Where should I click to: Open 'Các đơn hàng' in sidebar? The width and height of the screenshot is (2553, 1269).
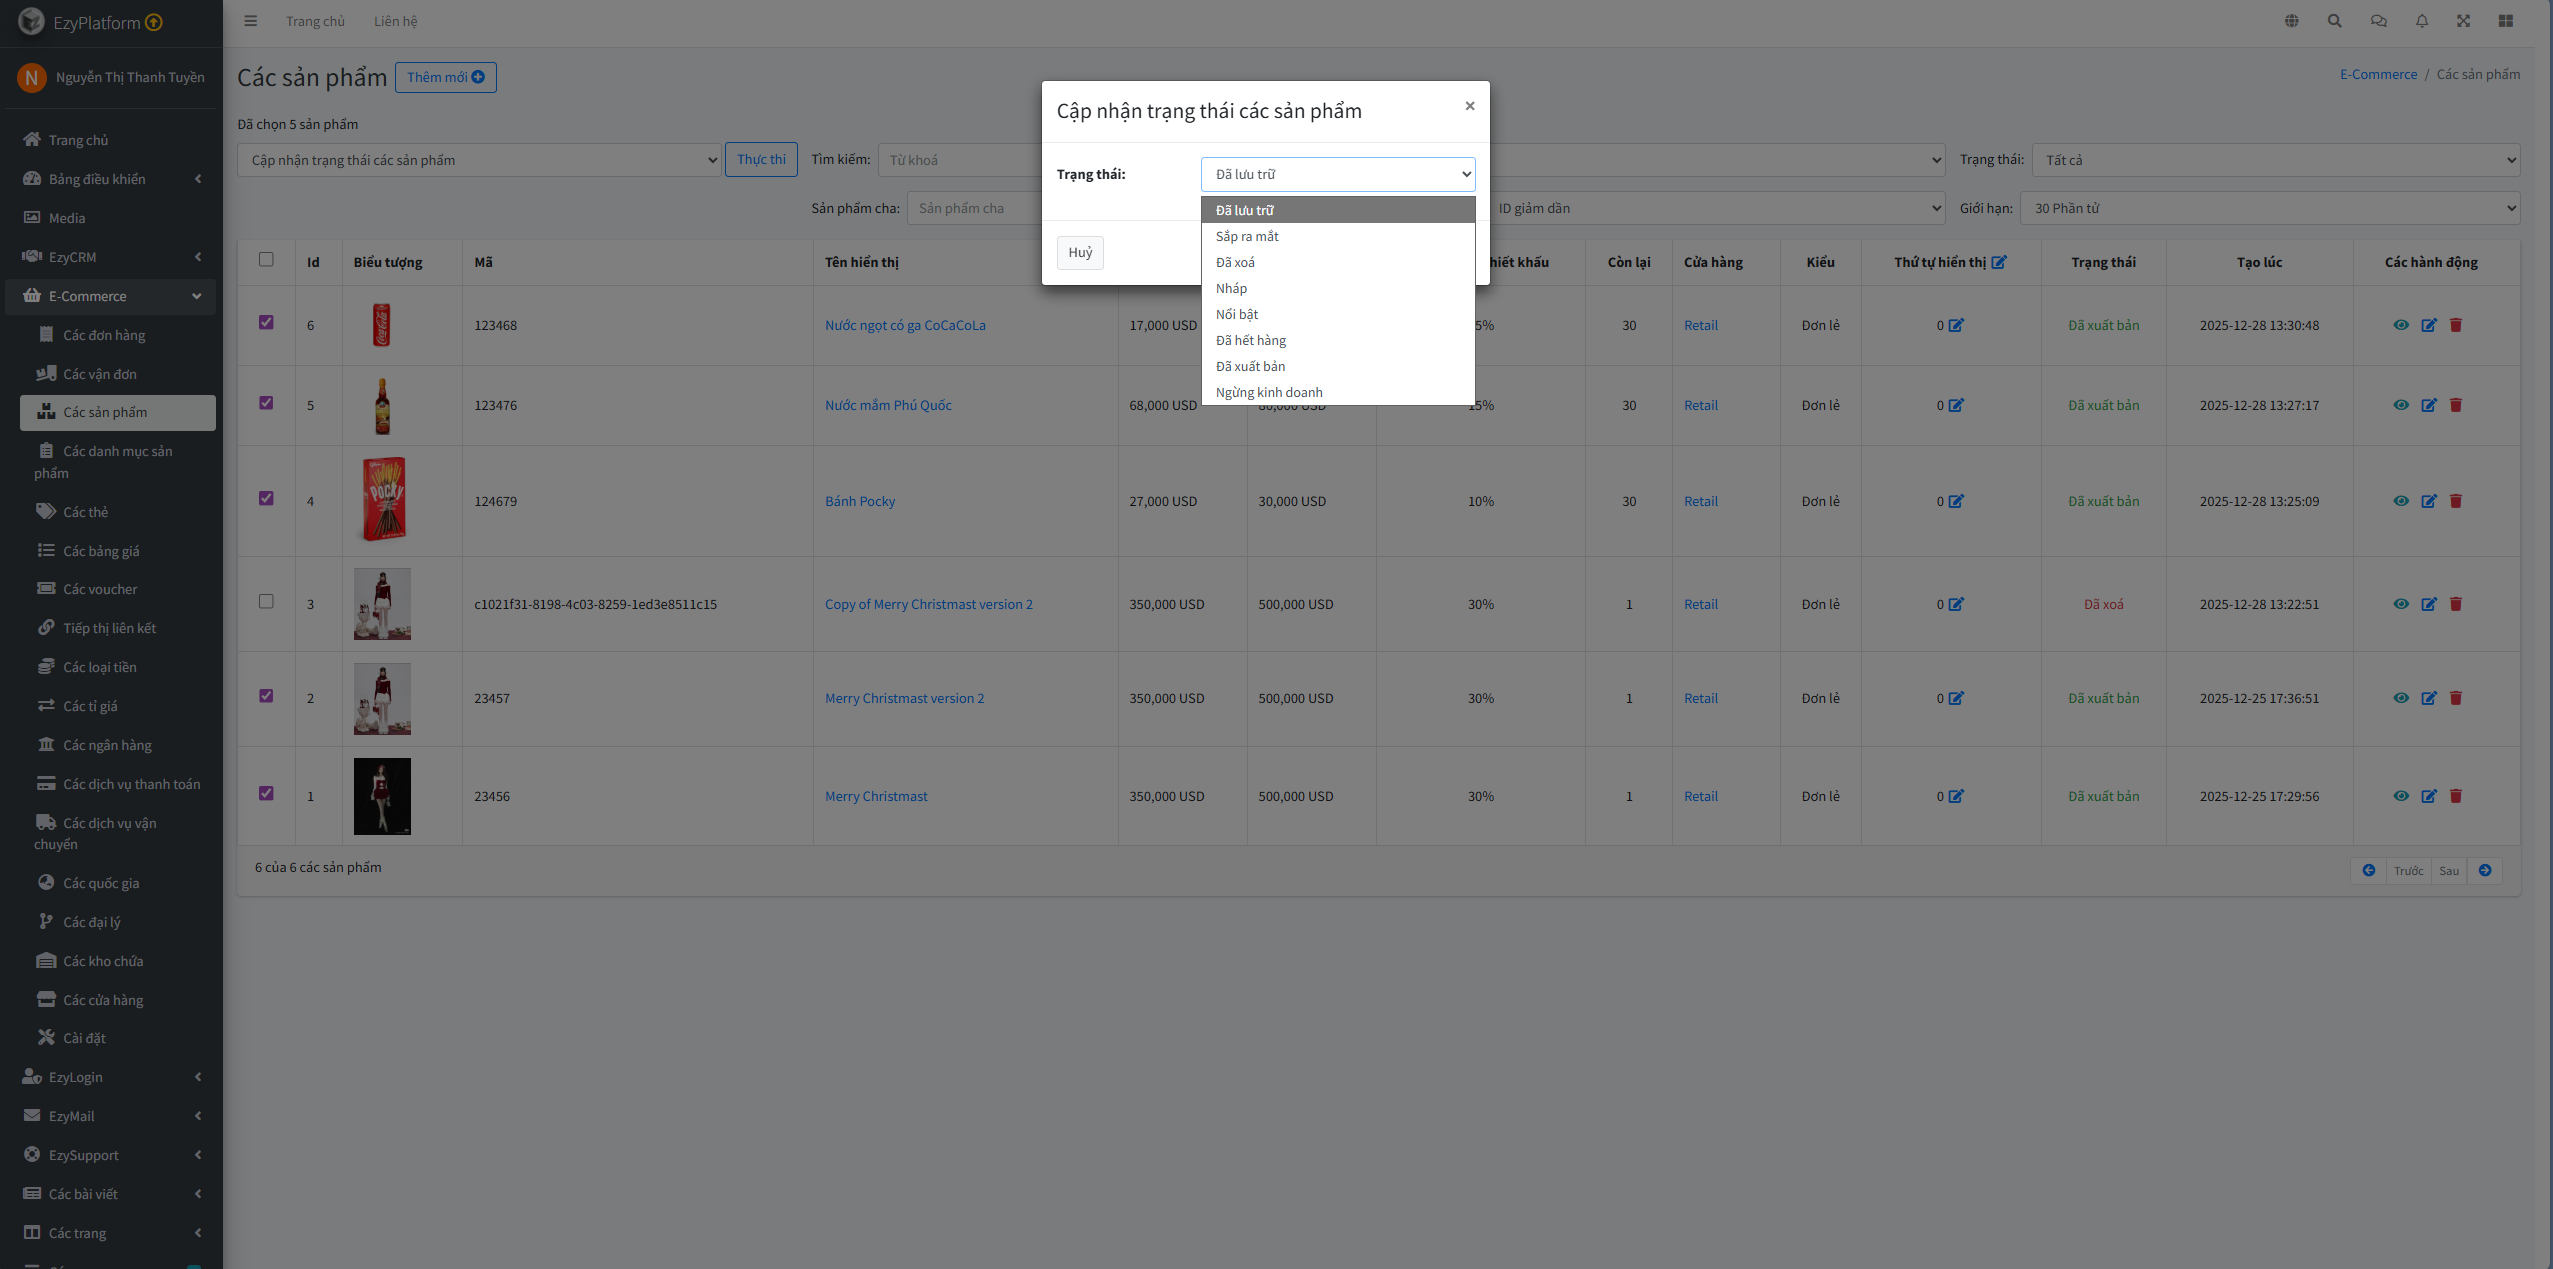[104, 335]
